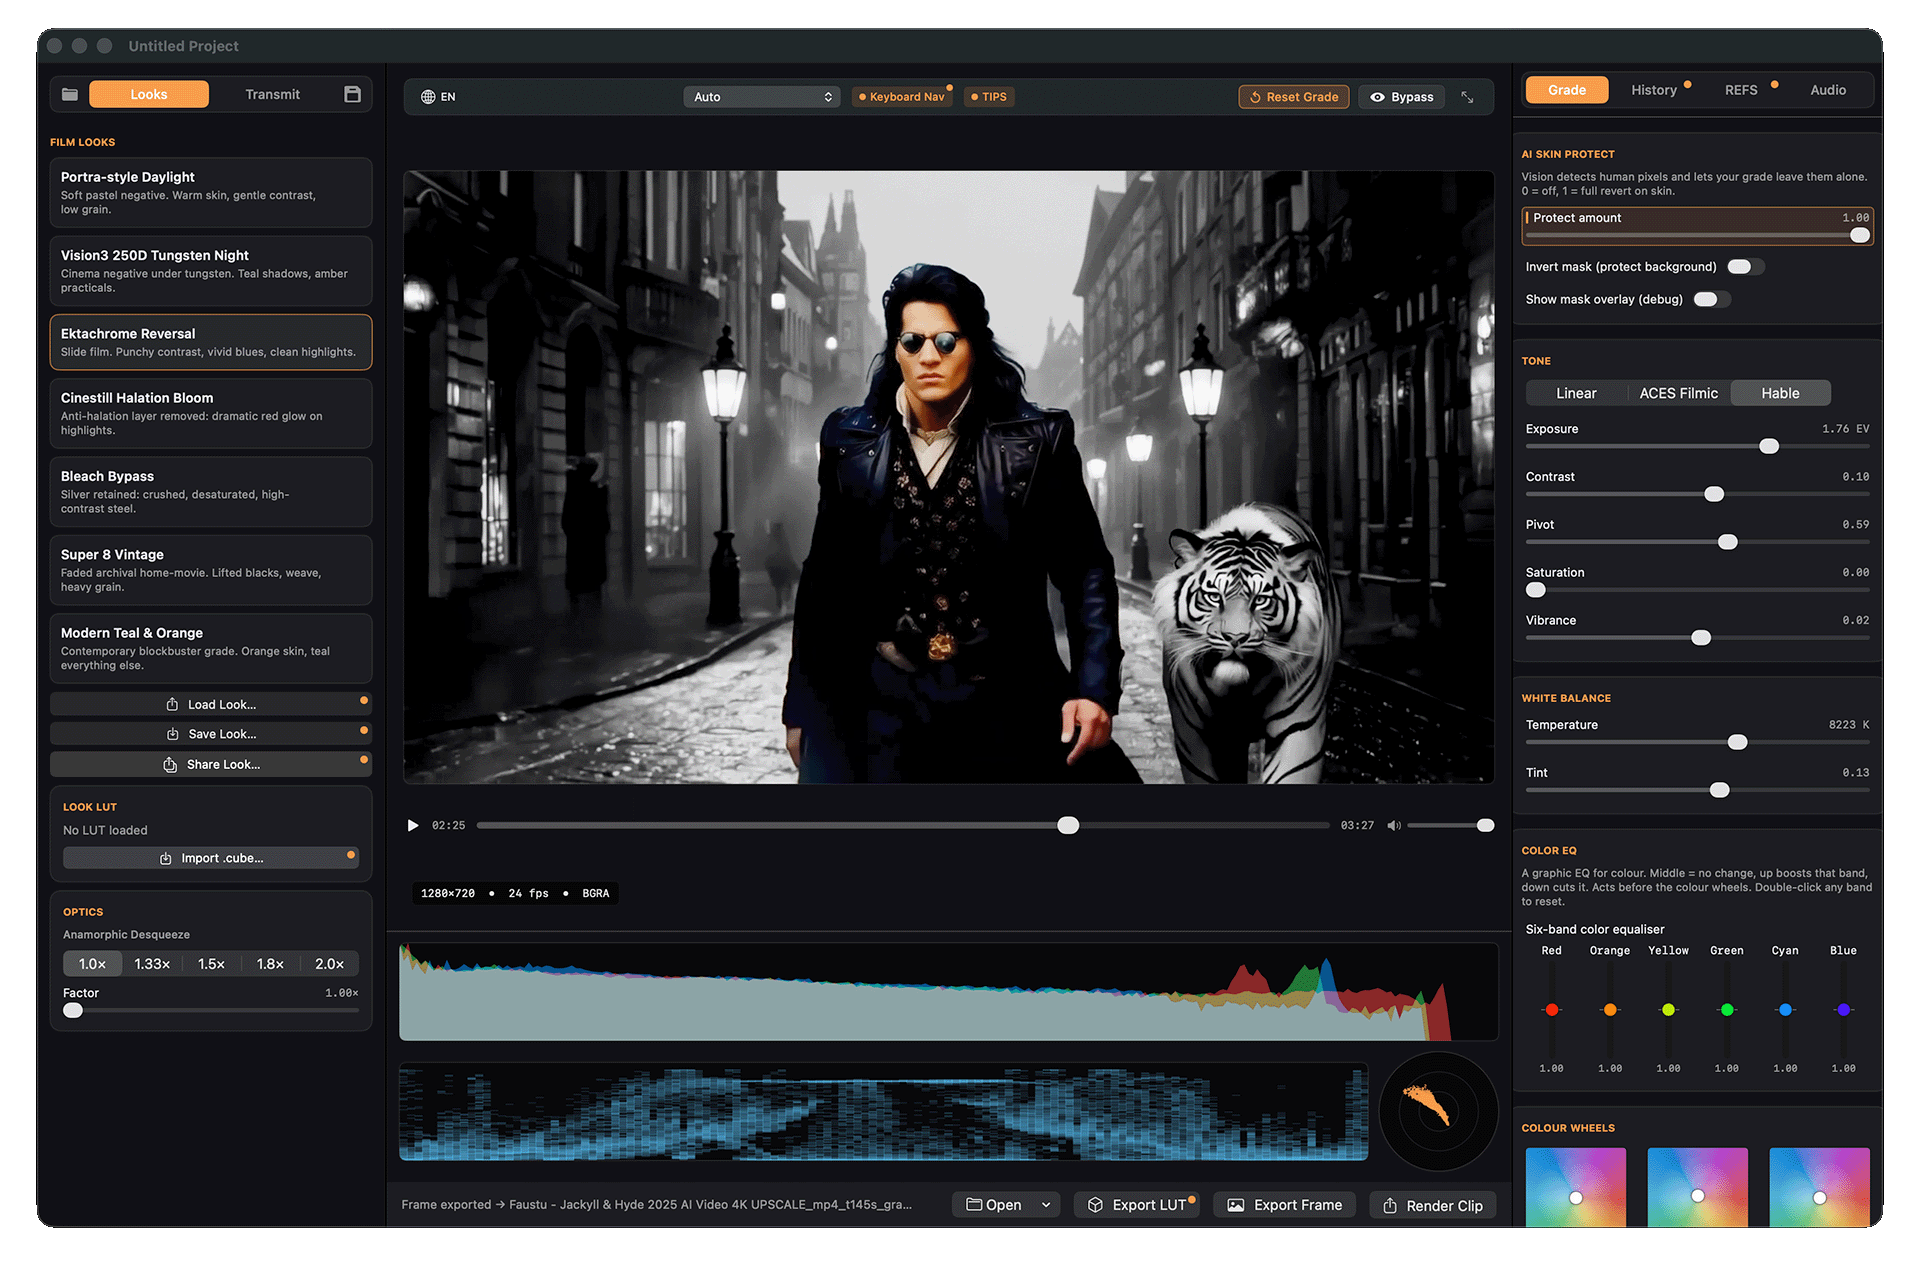Click the Cyan band EQ handle
This screenshot has width=1920, height=1273.
[x=1785, y=1010]
